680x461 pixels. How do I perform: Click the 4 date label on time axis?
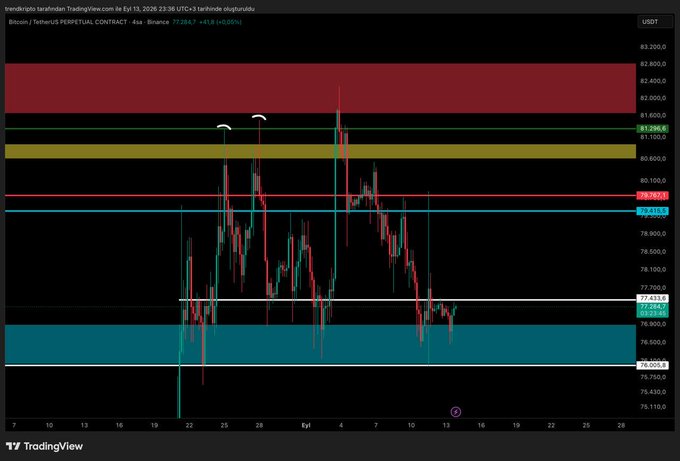point(341,425)
